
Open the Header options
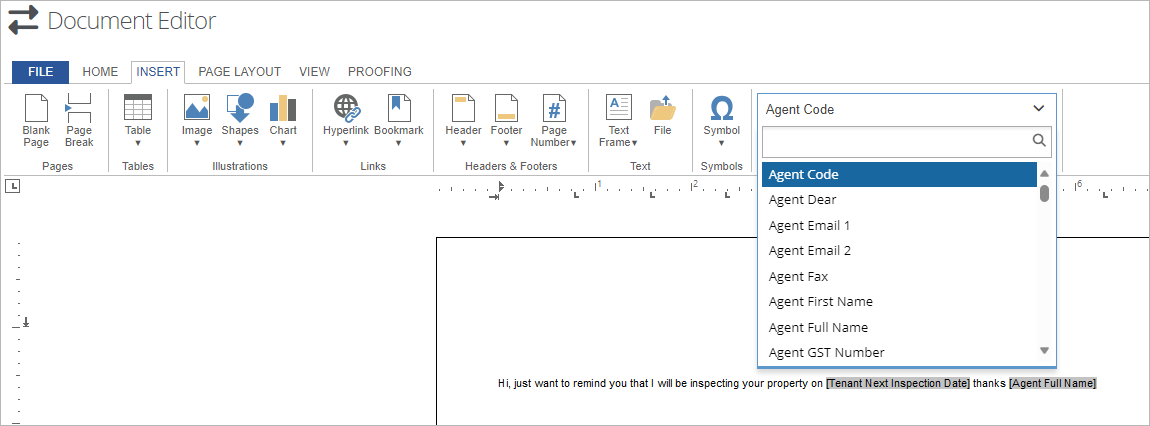click(464, 121)
